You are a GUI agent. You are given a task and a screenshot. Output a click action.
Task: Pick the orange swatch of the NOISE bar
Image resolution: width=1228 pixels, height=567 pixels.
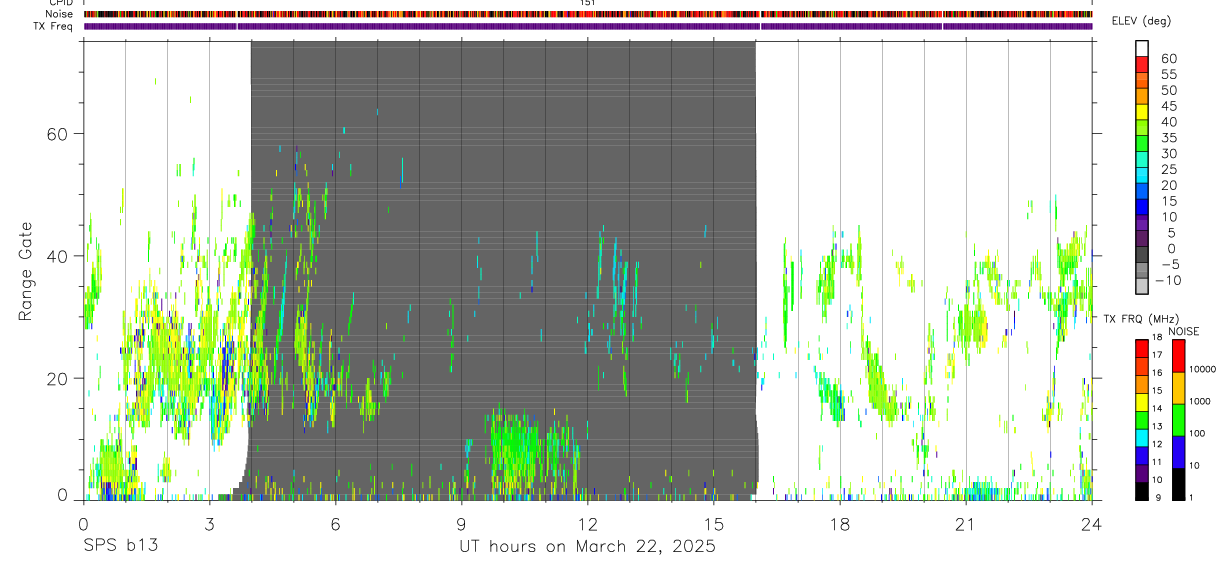pyautogui.click(x=1179, y=388)
